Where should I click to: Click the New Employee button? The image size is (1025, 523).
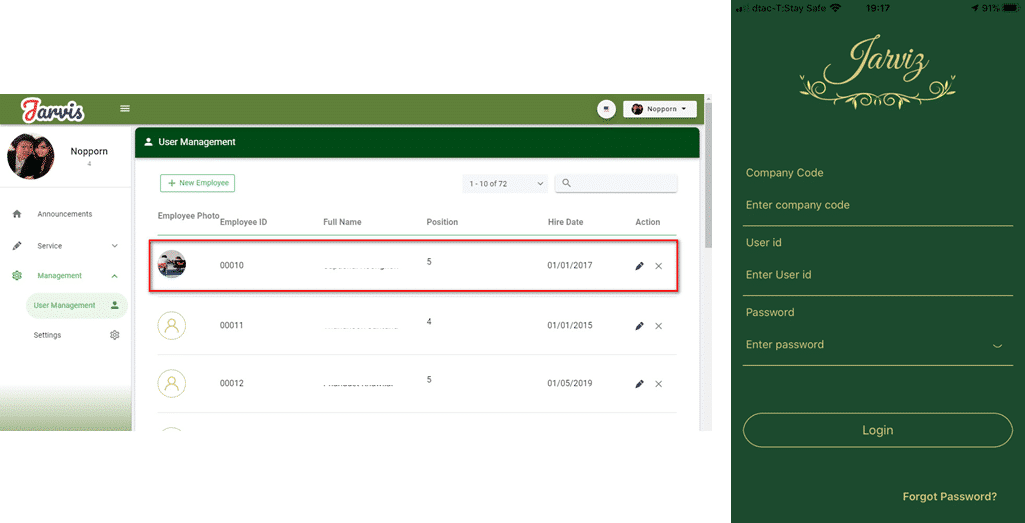tap(197, 183)
